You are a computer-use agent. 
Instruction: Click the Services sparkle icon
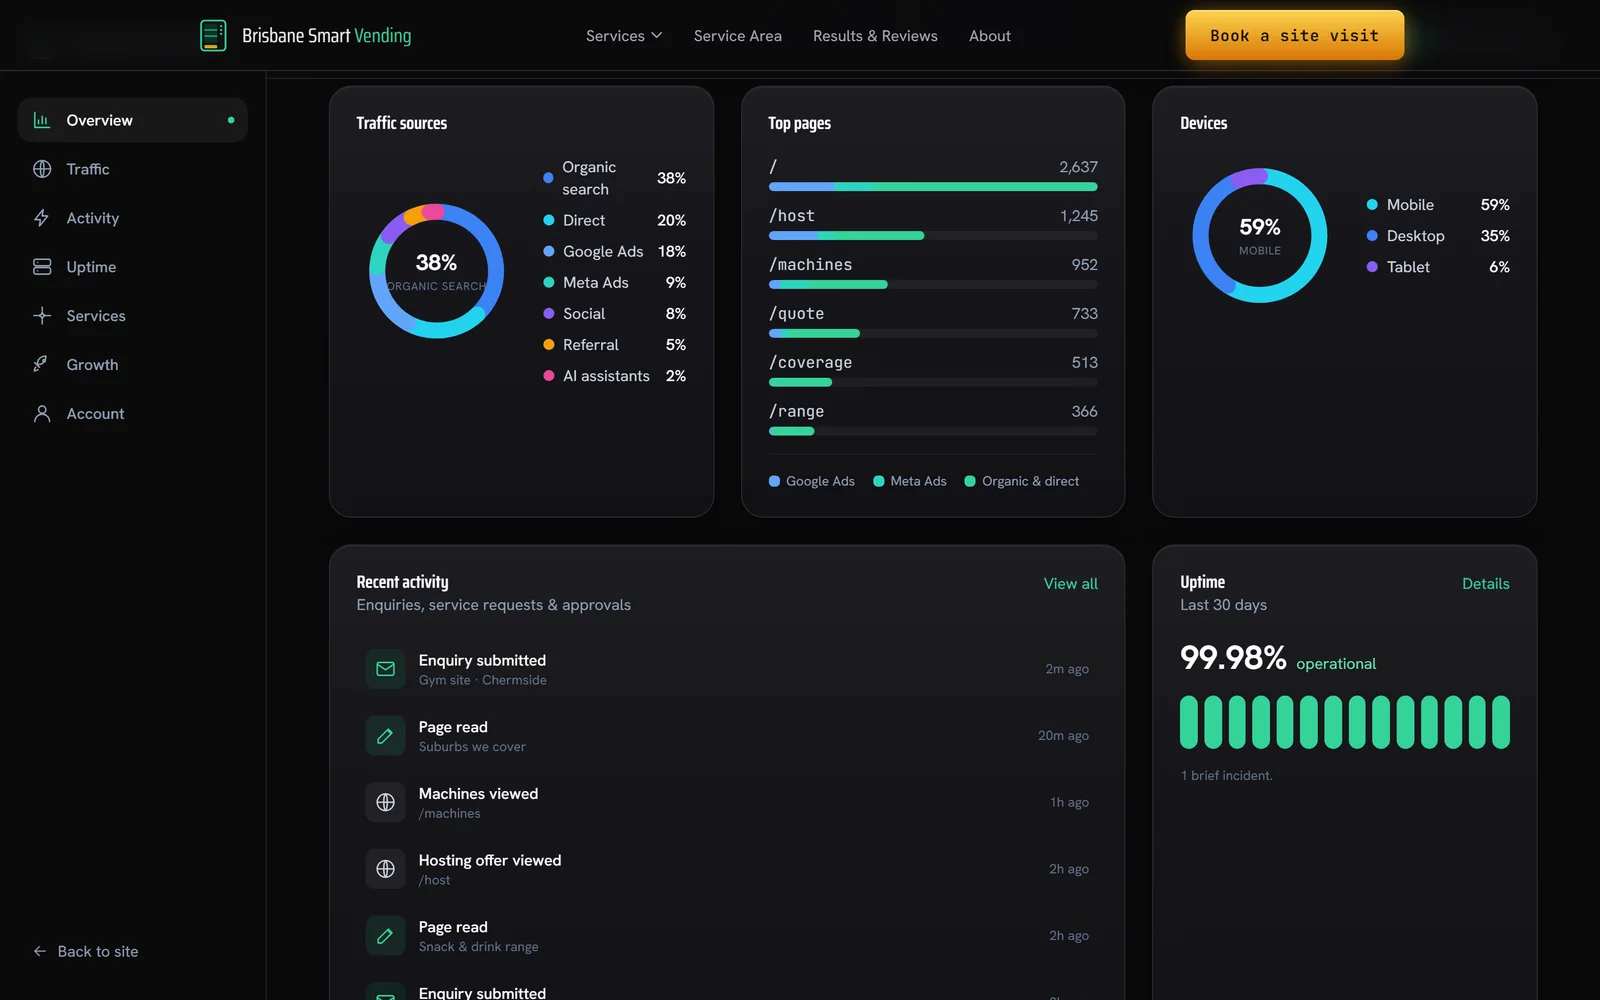pos(42,316)
